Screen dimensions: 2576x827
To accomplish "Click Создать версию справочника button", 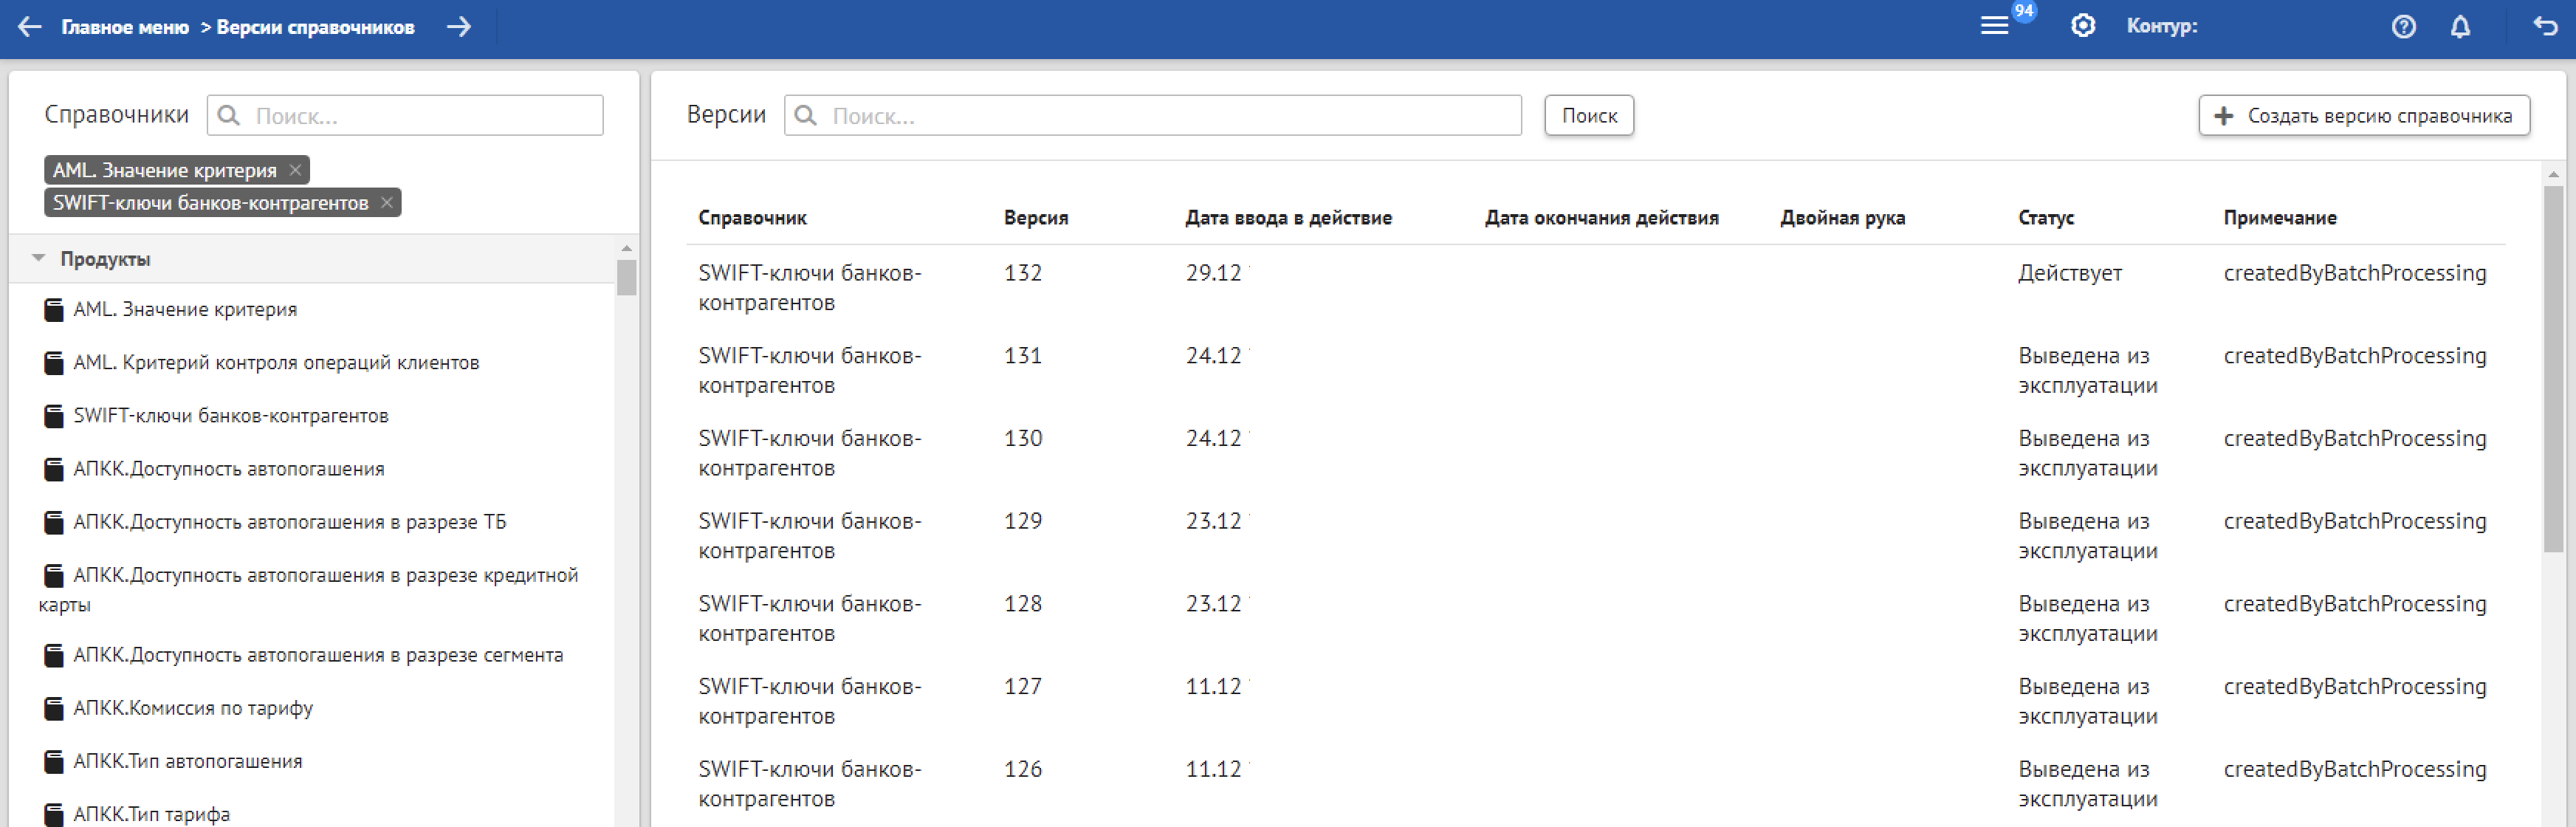I will pyautogui.click(x=2363, y=116).
